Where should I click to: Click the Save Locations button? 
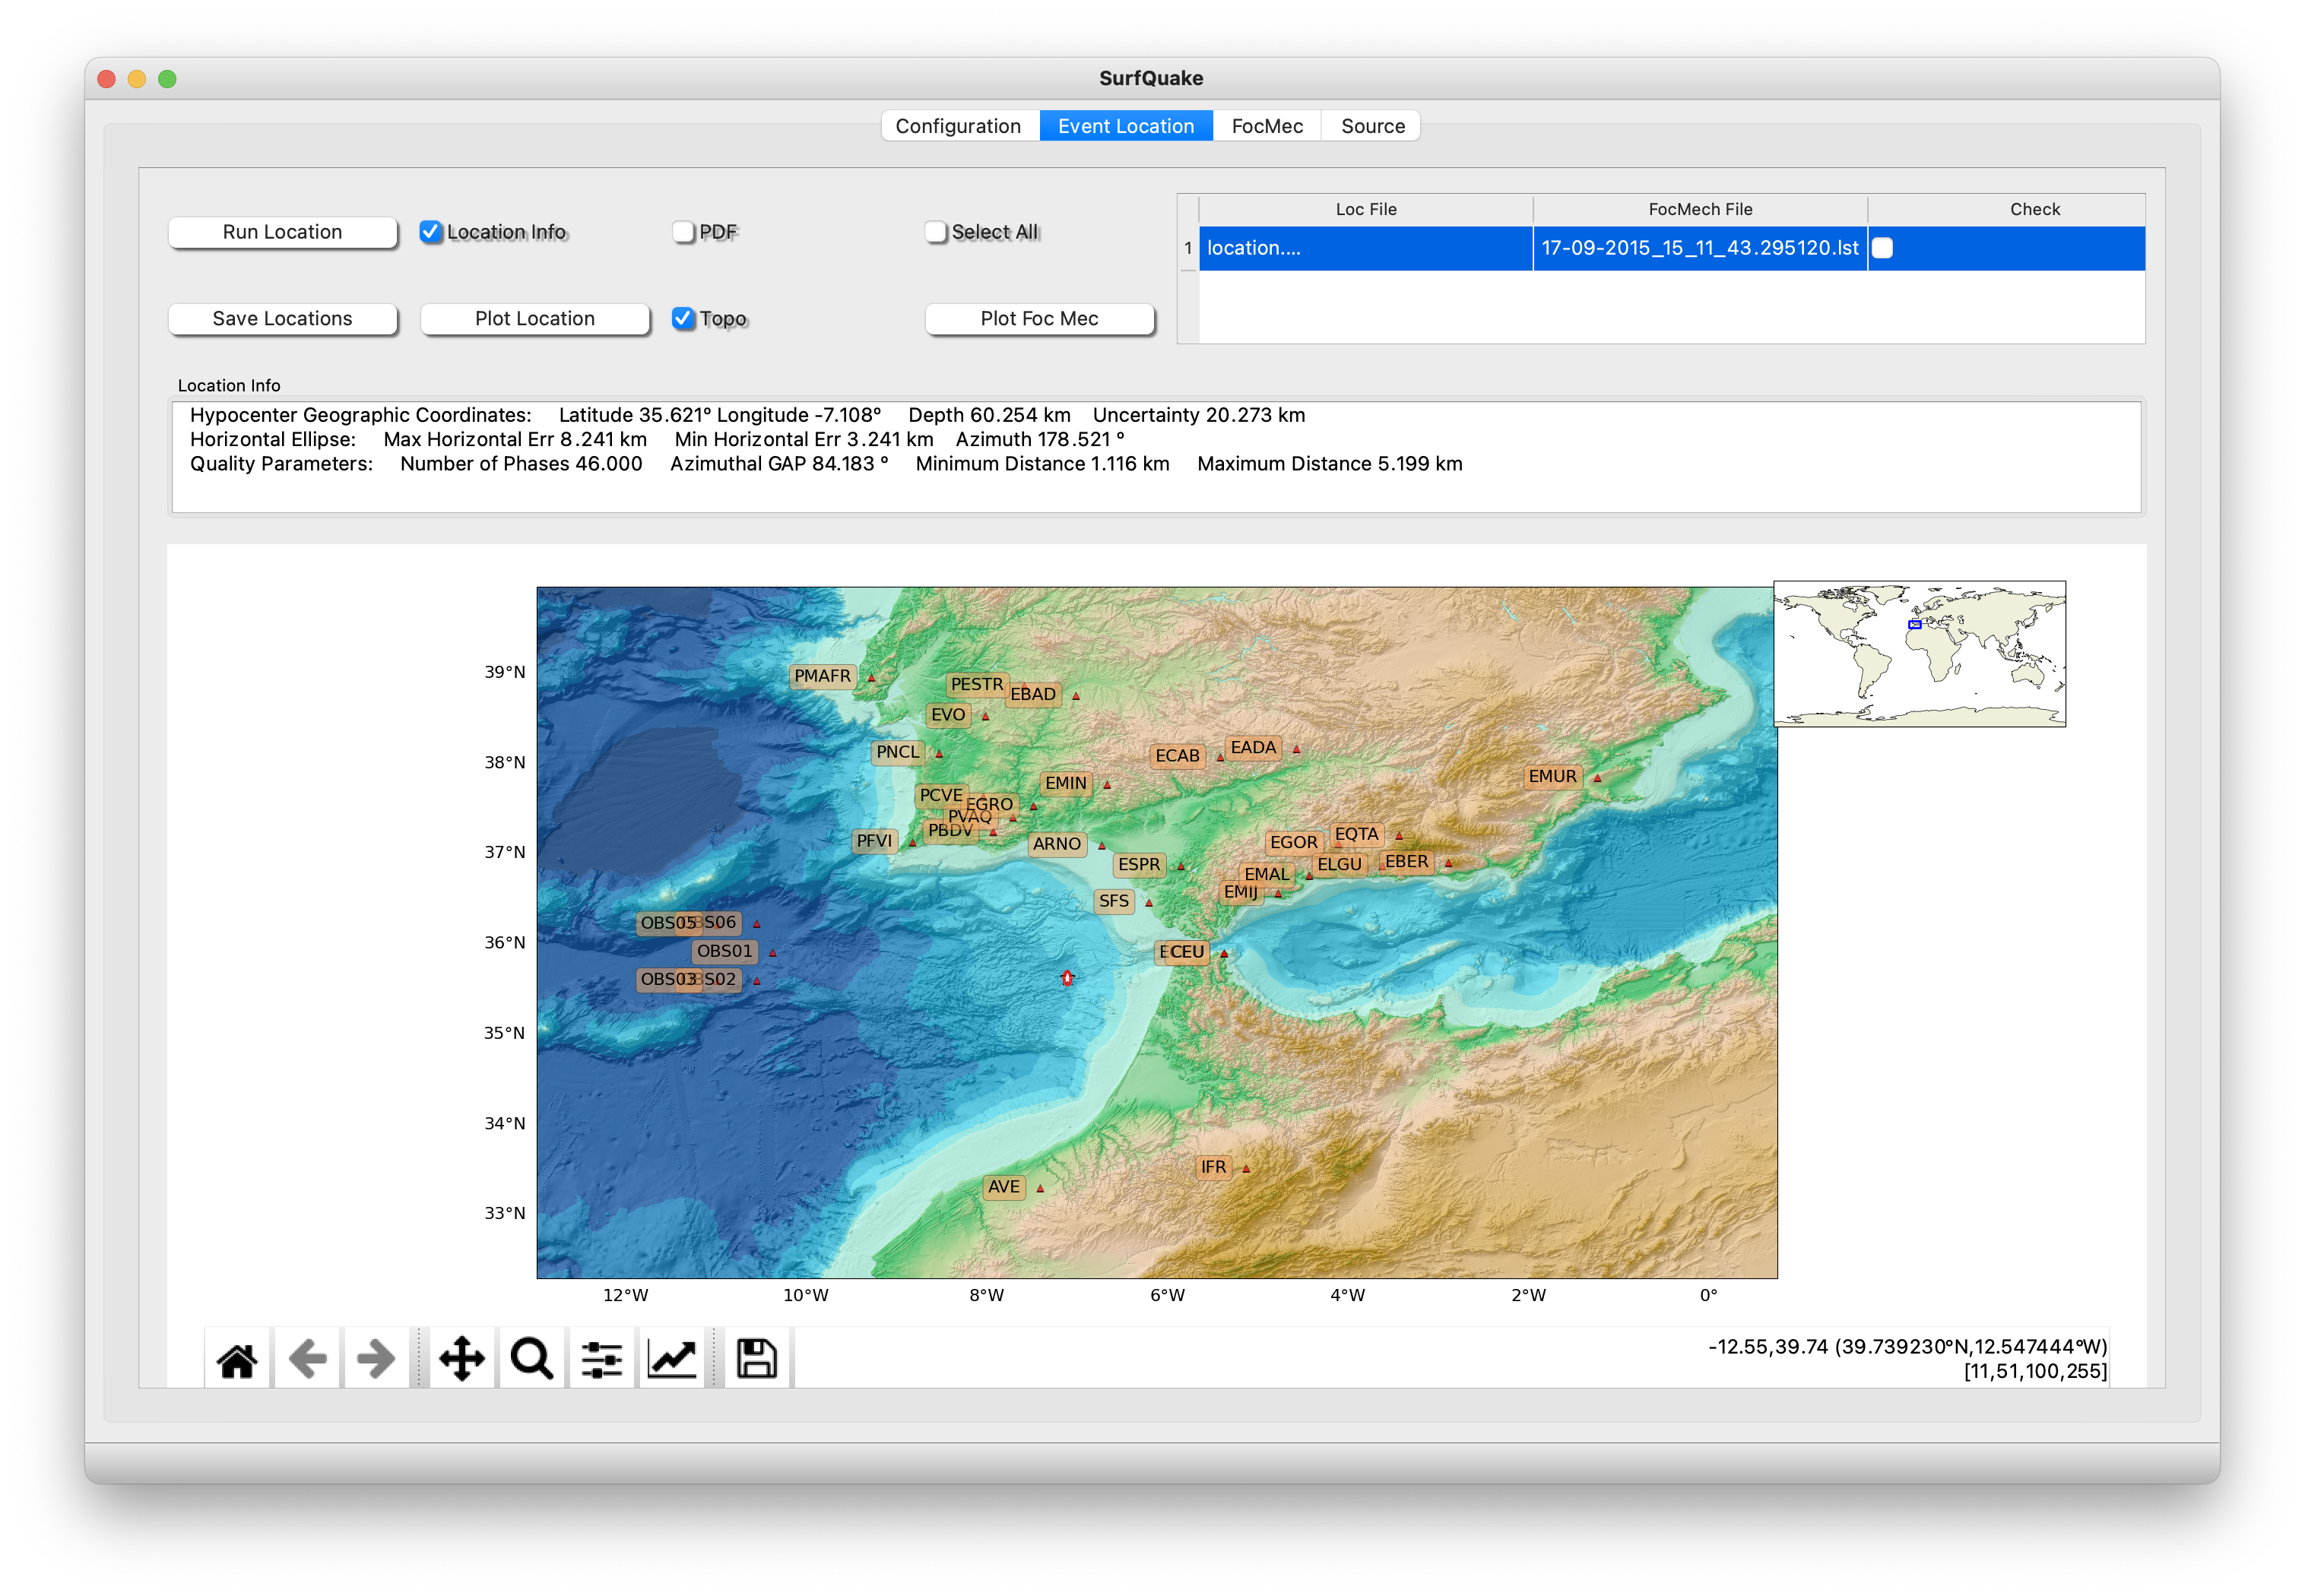(x=282, y=318)
